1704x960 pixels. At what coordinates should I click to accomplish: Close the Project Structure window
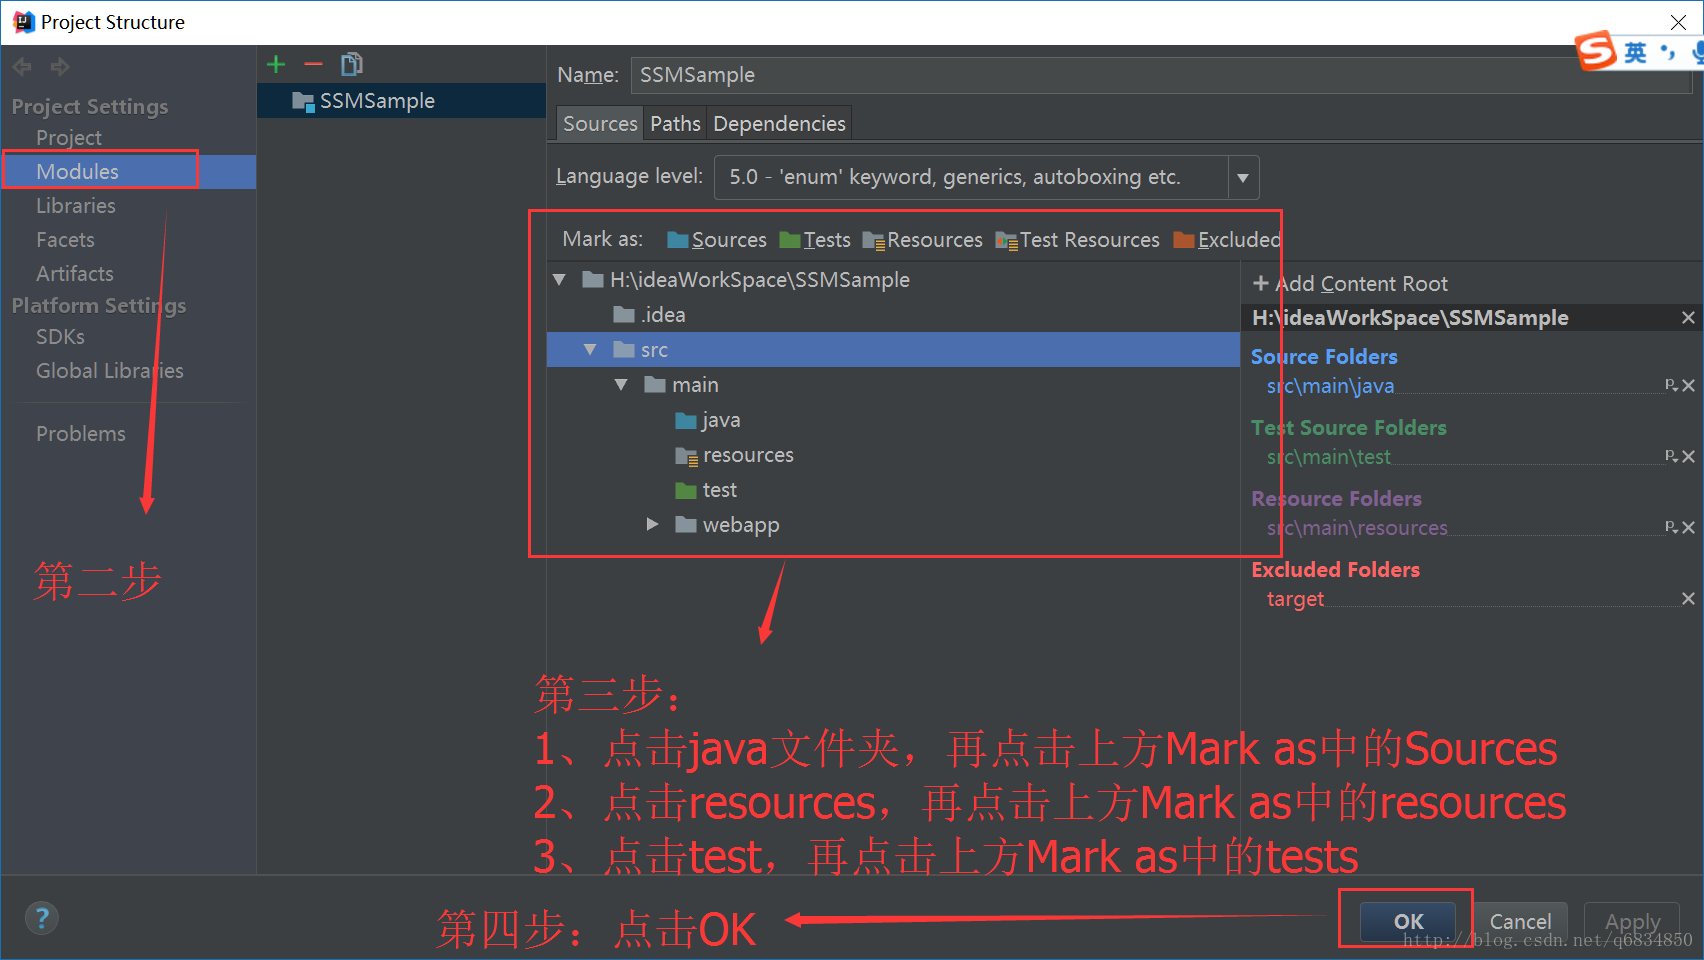click(1678, 22)
